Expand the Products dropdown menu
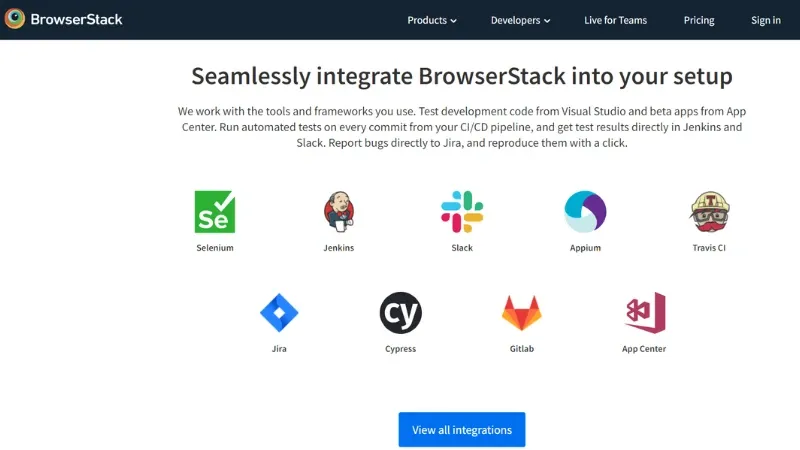Image resolution: width=800 pixels, height=450 pixels. 432,20
